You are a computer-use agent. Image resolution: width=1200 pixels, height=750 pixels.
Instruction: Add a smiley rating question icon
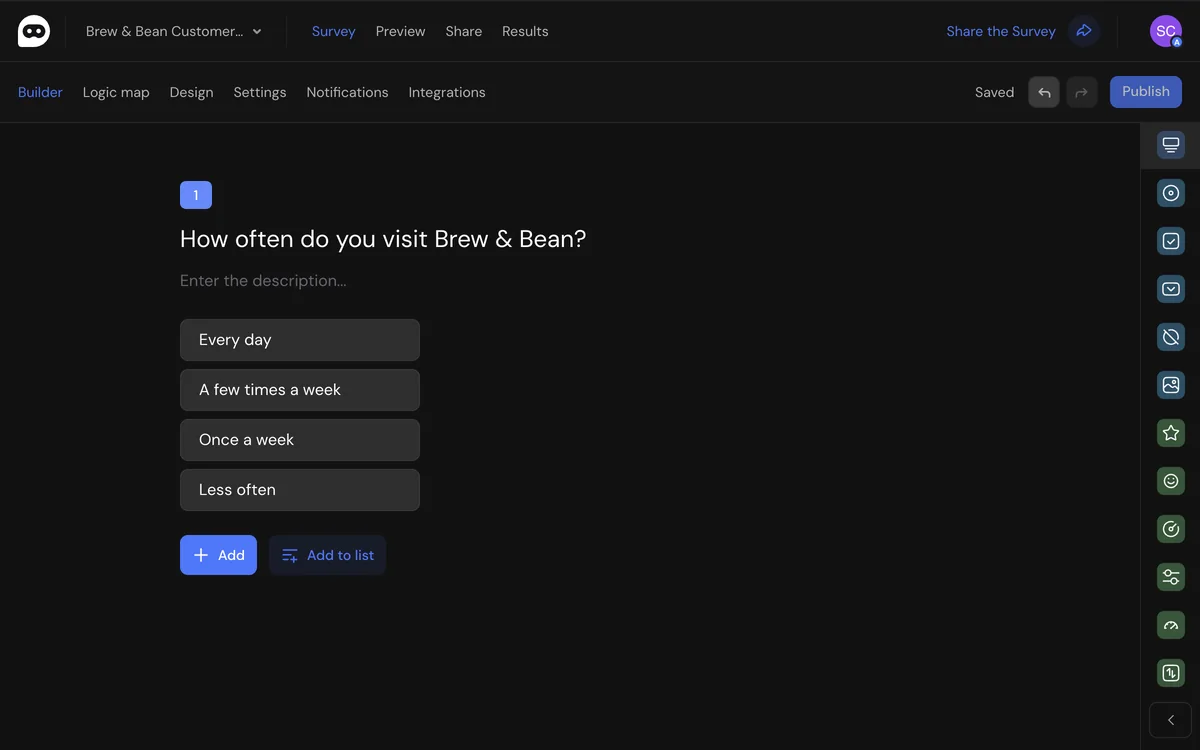pyautogui.click(x=1171, y=481)
